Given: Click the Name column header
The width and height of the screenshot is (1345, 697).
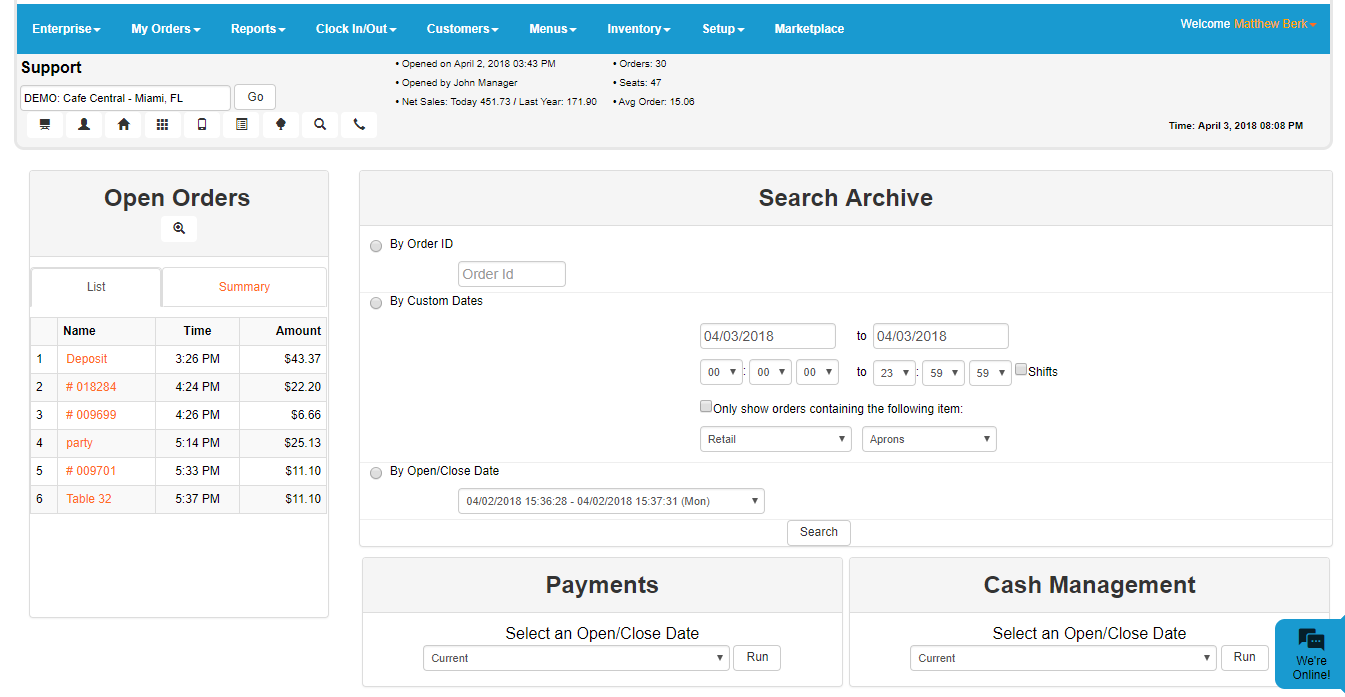Looking at the screenshot, I should point(106,331).
